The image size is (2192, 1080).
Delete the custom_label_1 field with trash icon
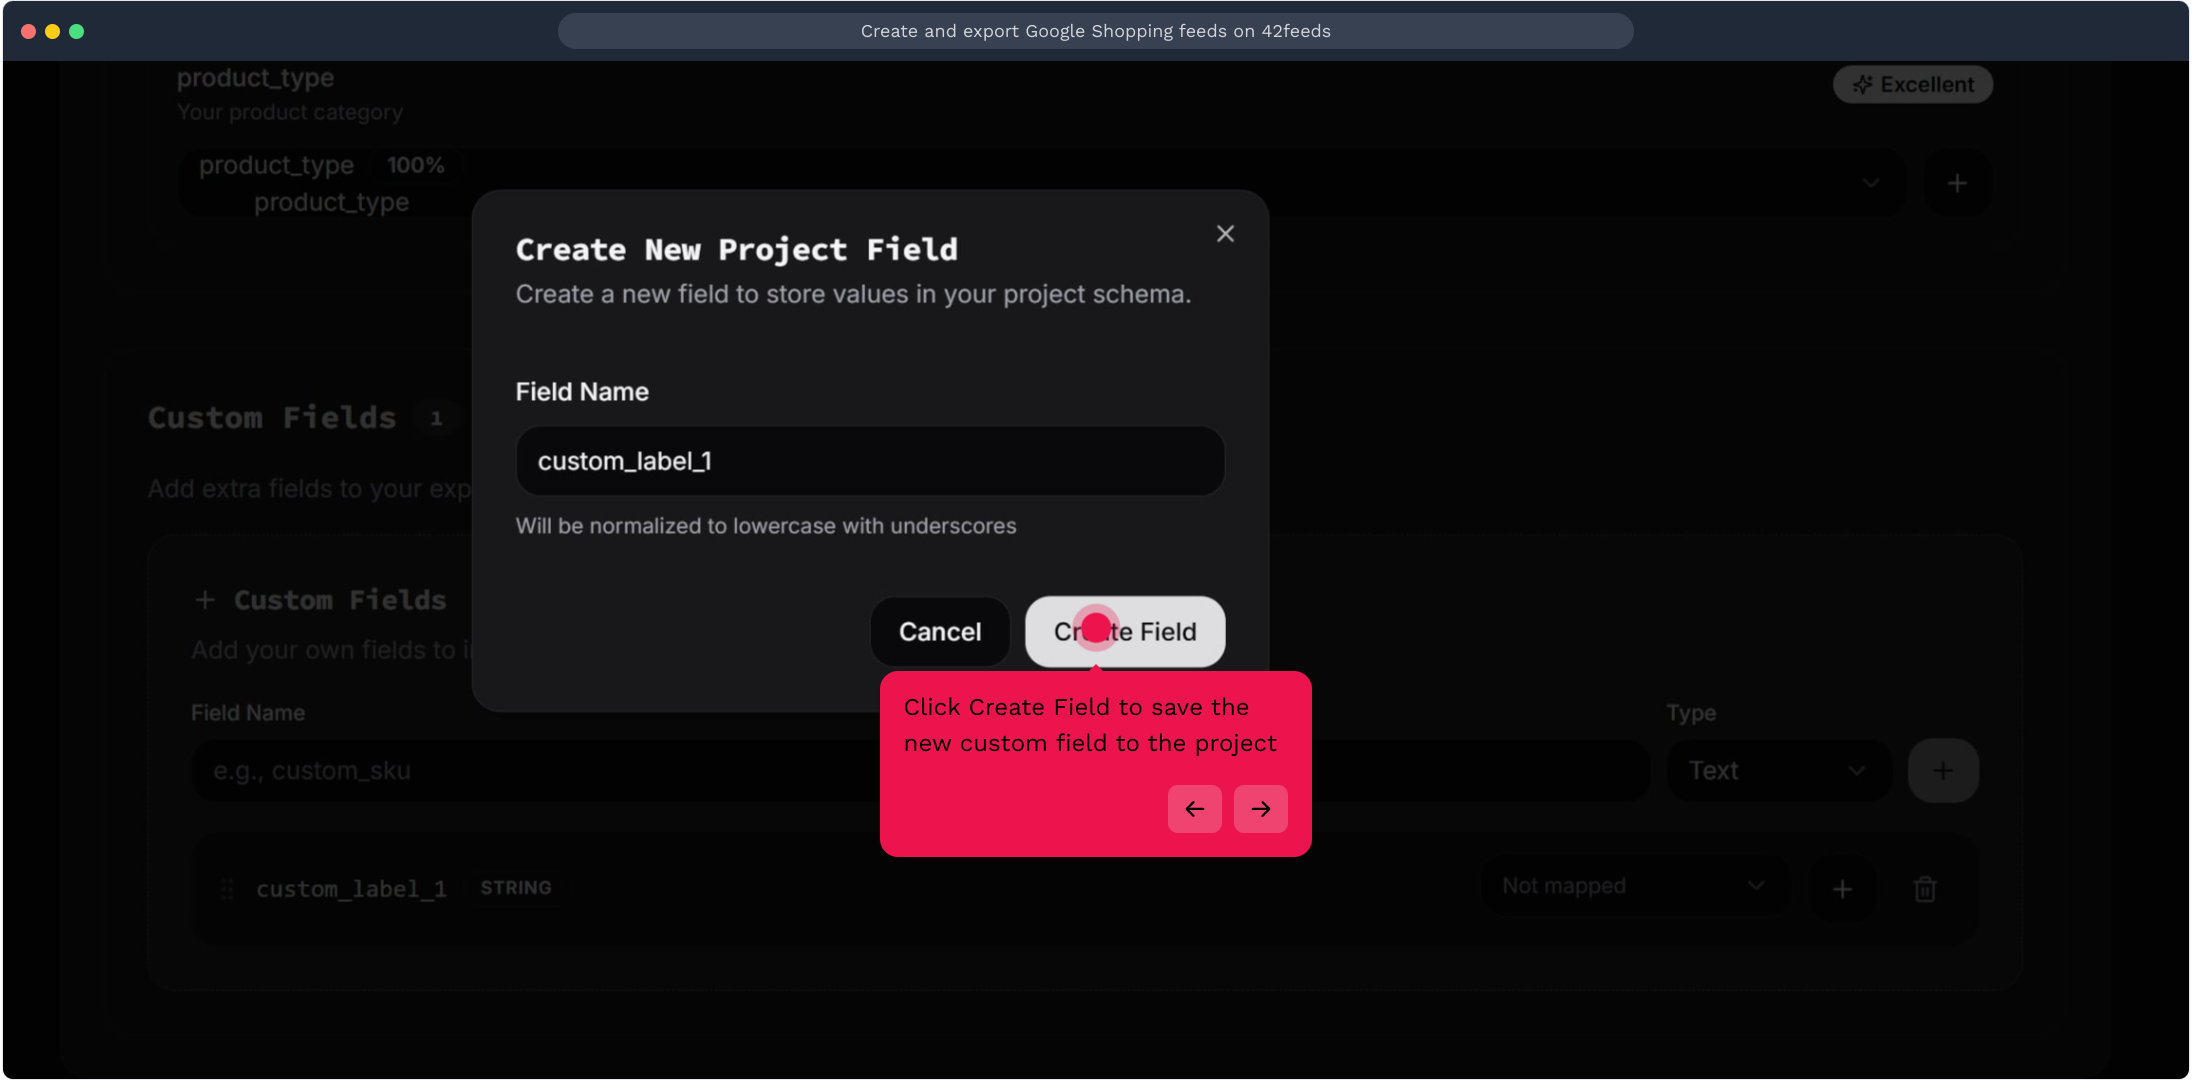pos(1924,889)
